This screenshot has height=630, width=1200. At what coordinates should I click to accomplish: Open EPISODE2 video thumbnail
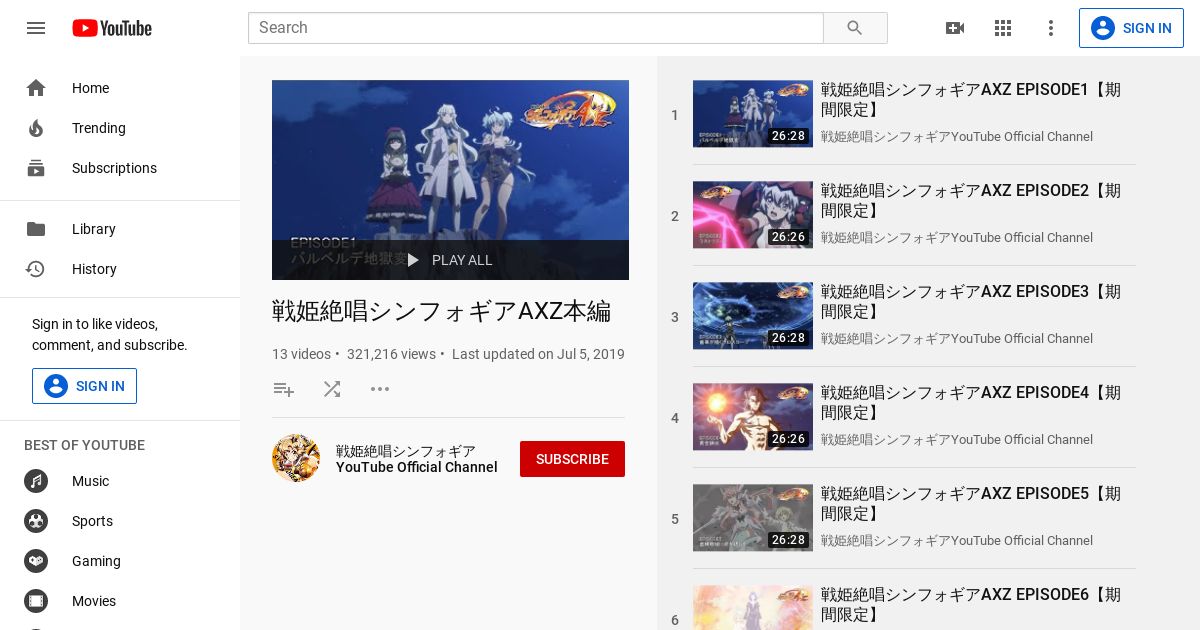coord(753,215)
